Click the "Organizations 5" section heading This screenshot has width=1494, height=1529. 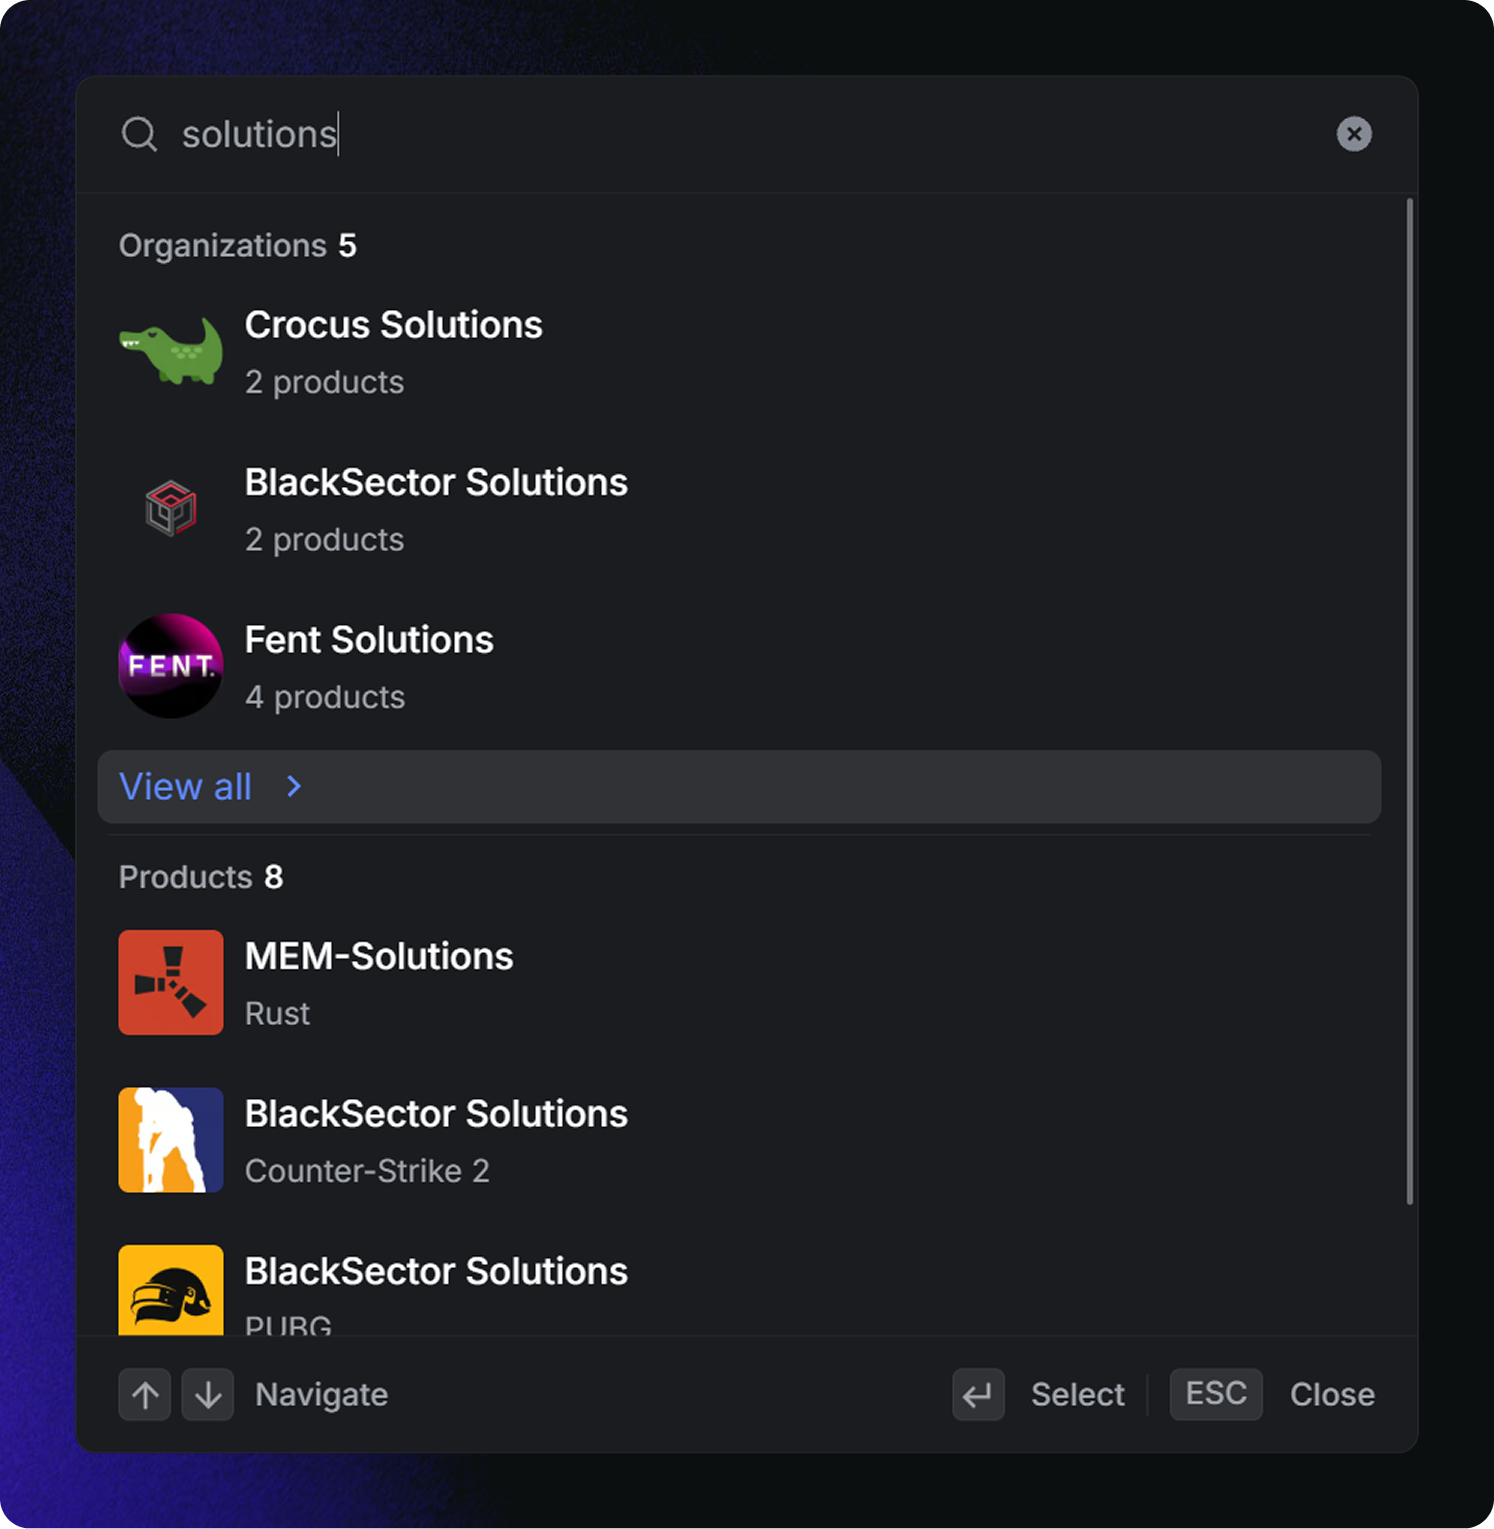pyautogui.click(x=238, y=246)
